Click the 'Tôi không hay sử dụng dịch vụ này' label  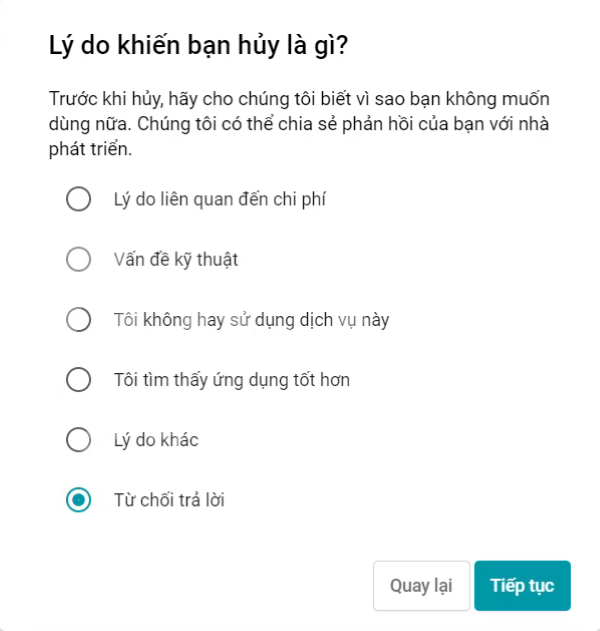tap(251, 320)
